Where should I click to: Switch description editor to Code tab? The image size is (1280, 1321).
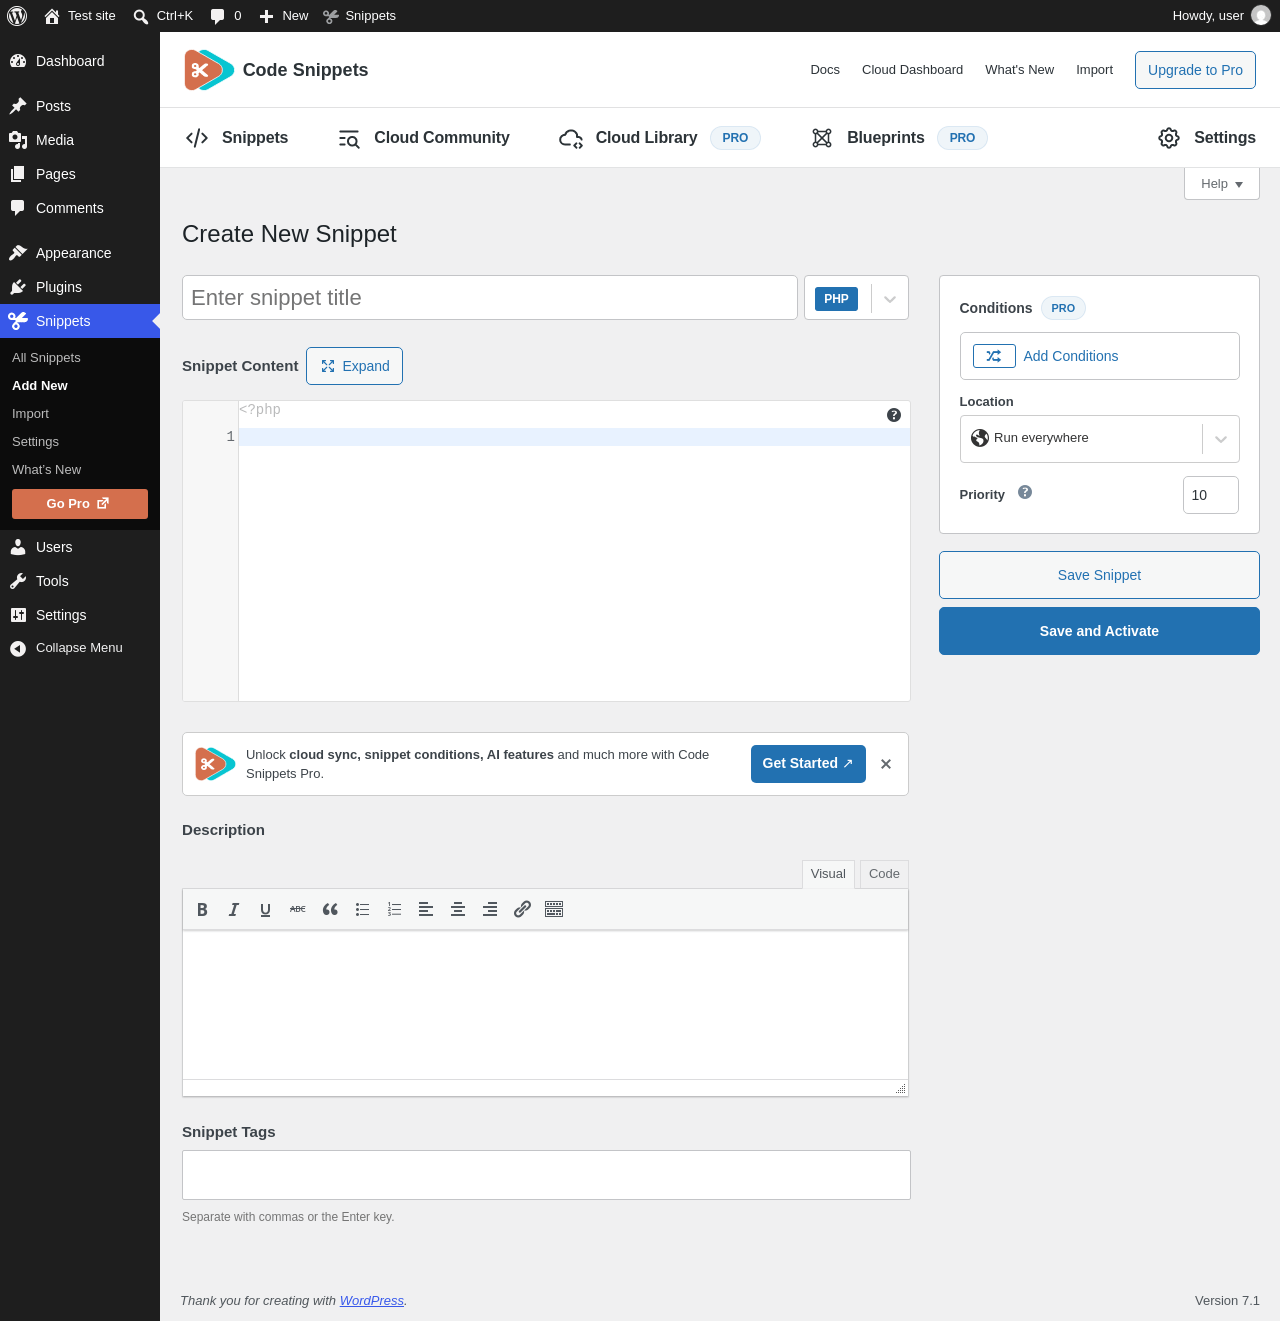click(884, 874)
